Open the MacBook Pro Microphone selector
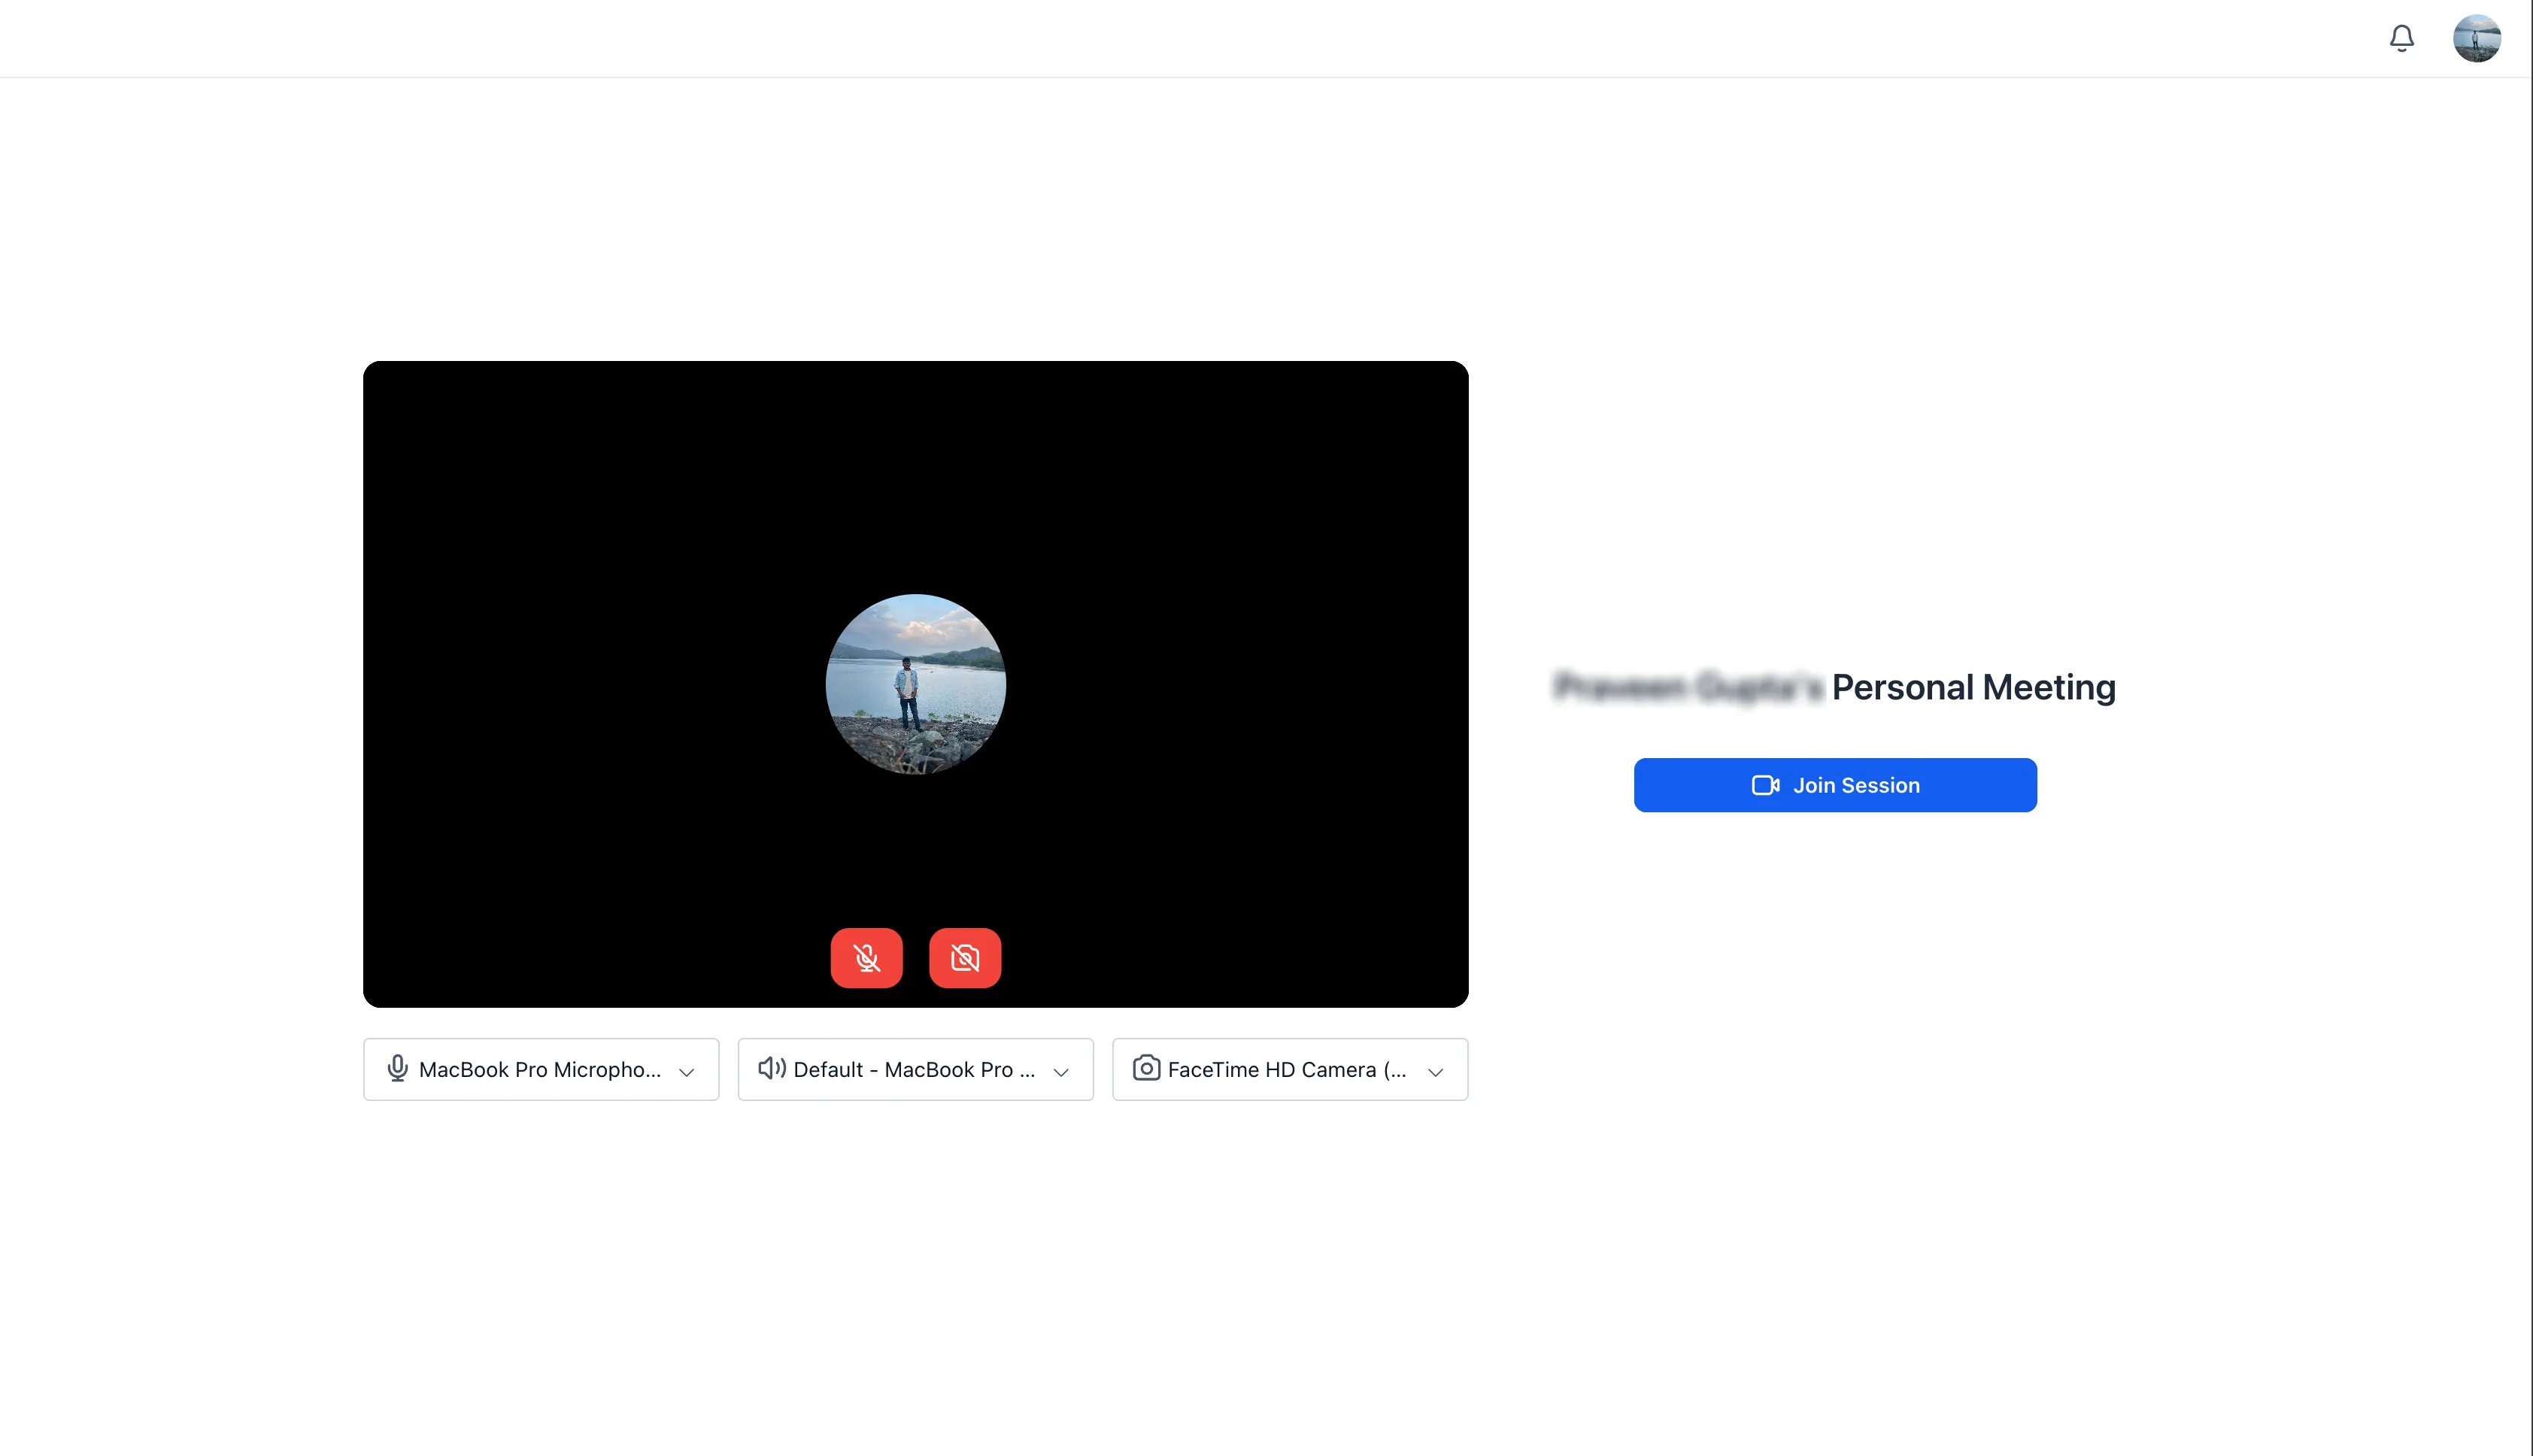The image size is (2533, 1456). (x=541, y=1069)
